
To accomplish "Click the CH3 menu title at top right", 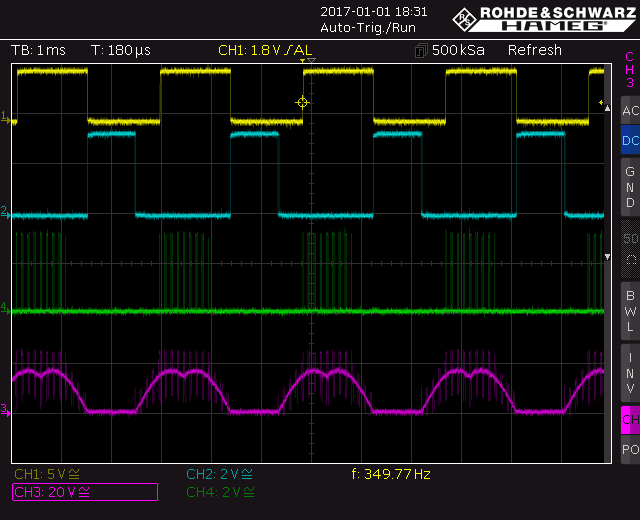I will (x=630, y=69).
